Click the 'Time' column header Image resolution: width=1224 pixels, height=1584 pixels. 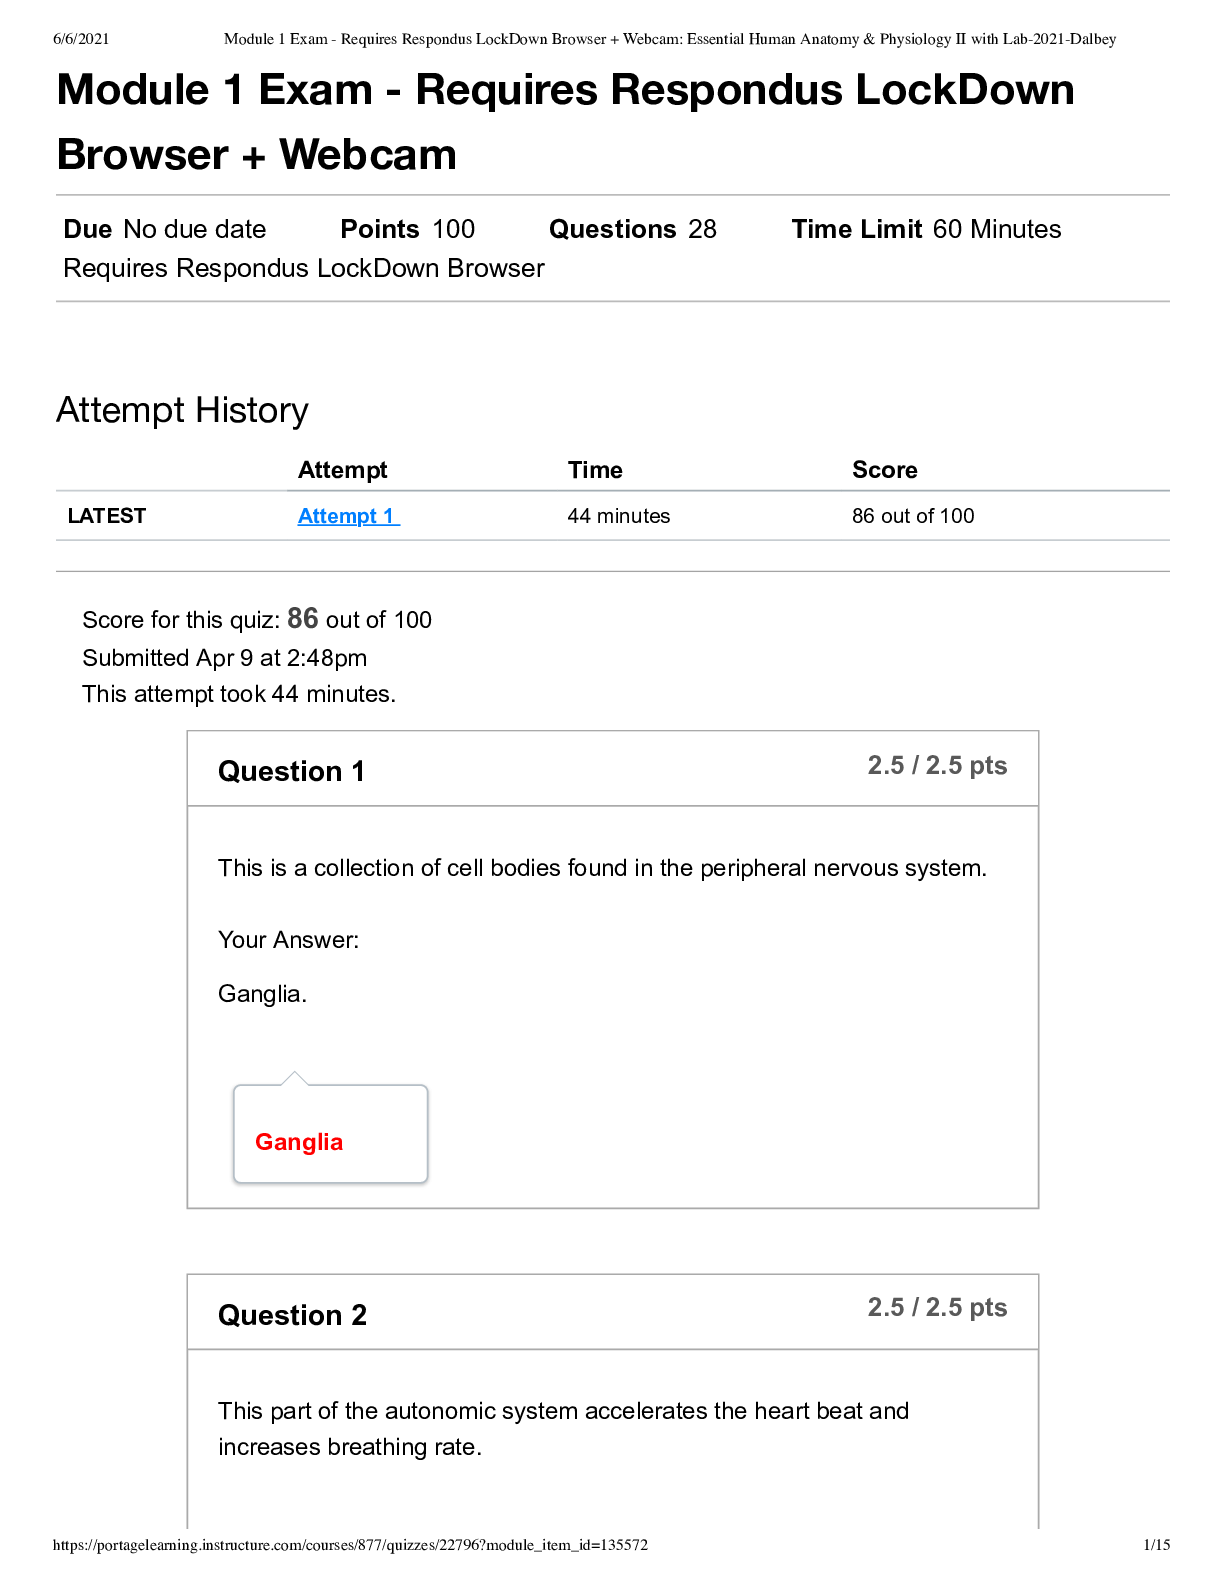click(595, 470)
